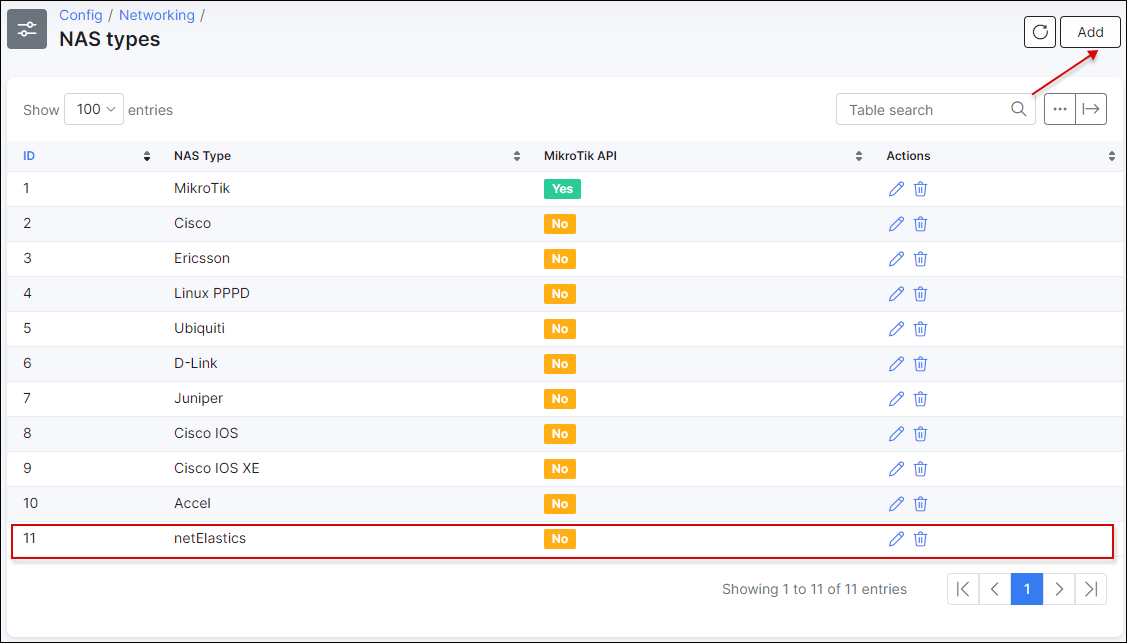
Task: Click the netElastics name cell
Action: (x=210, y=538)
